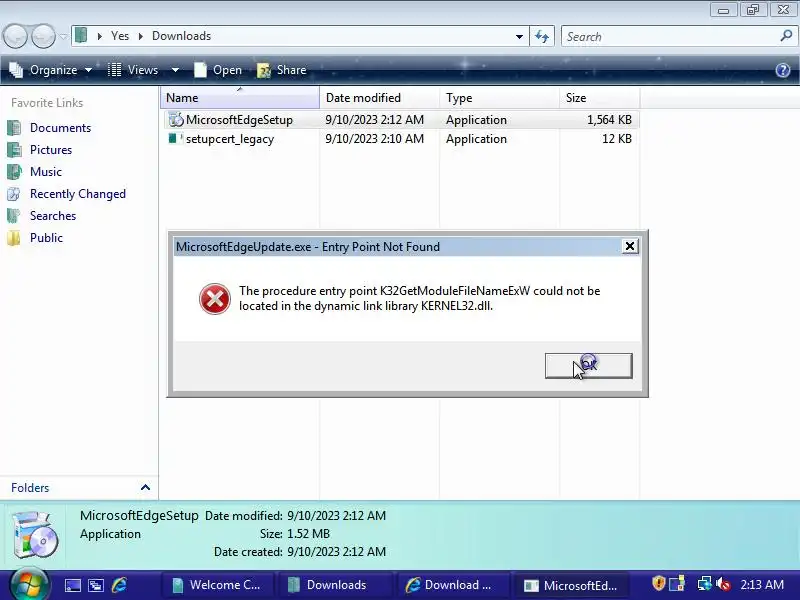
Task: Expand the arrow before Downloads in the breadcrumb
Action: (x=140, y=36)
